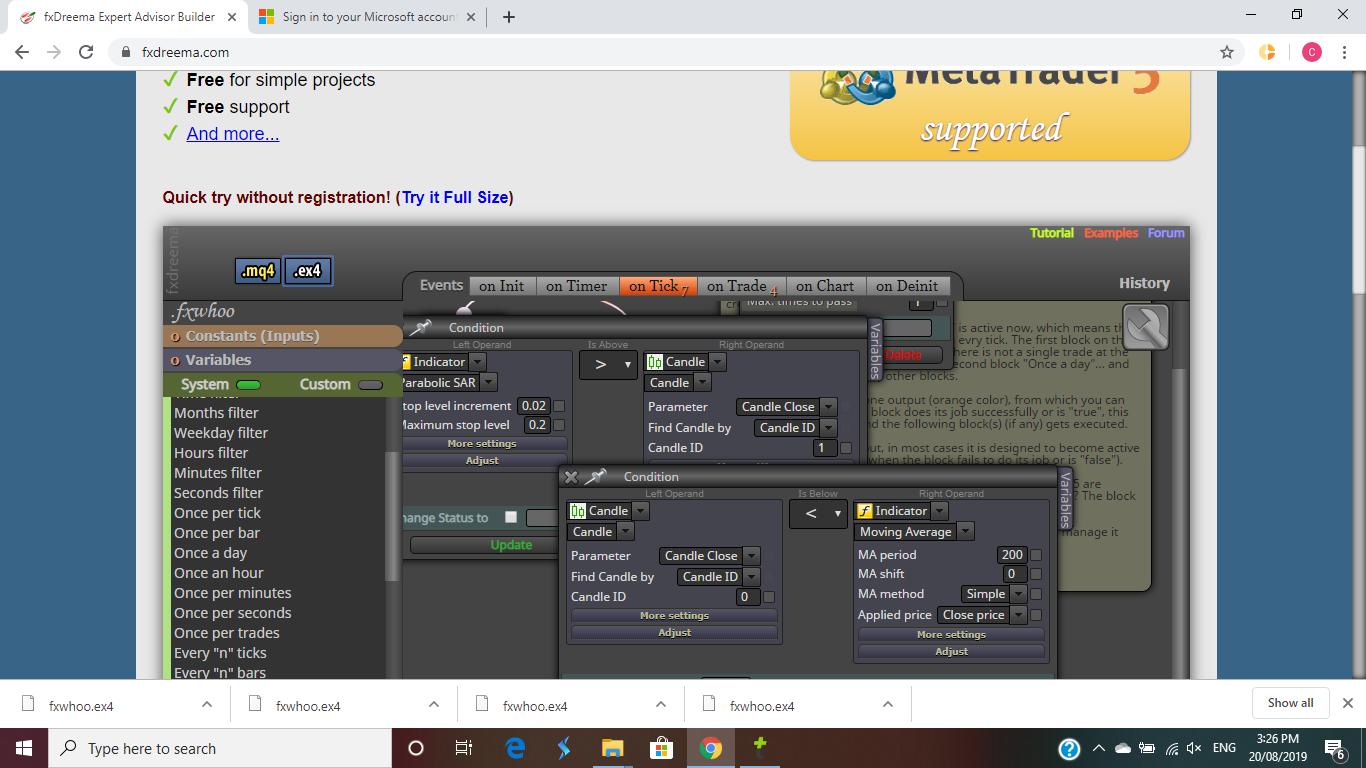Toggle checkbox beside stop level increment 0.02

559,406
